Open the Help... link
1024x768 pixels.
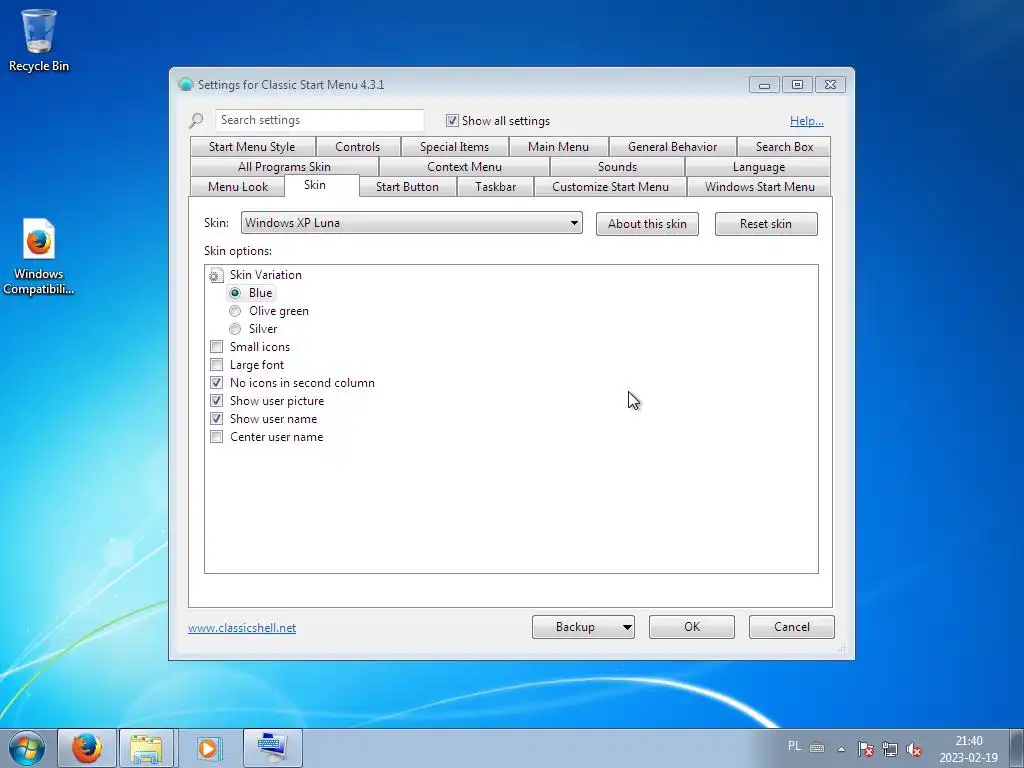[x=807, y=121]
